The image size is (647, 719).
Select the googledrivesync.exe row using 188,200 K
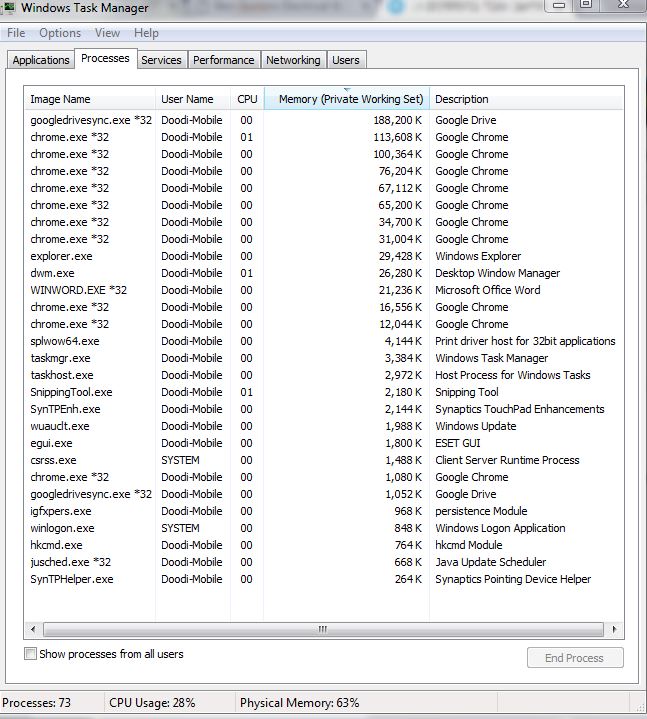323,120
